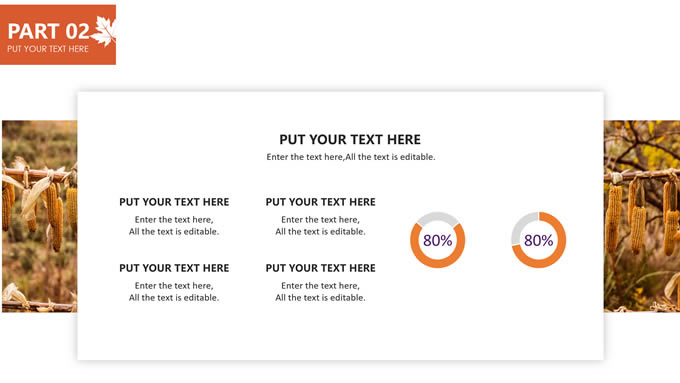Select the two-line body text under the bottom-right block heading
The image size is (680, 383).
tap(320, 291)
